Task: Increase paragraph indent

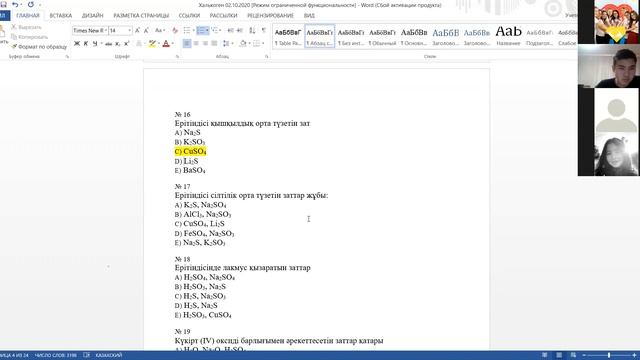Action: [240, 31]
